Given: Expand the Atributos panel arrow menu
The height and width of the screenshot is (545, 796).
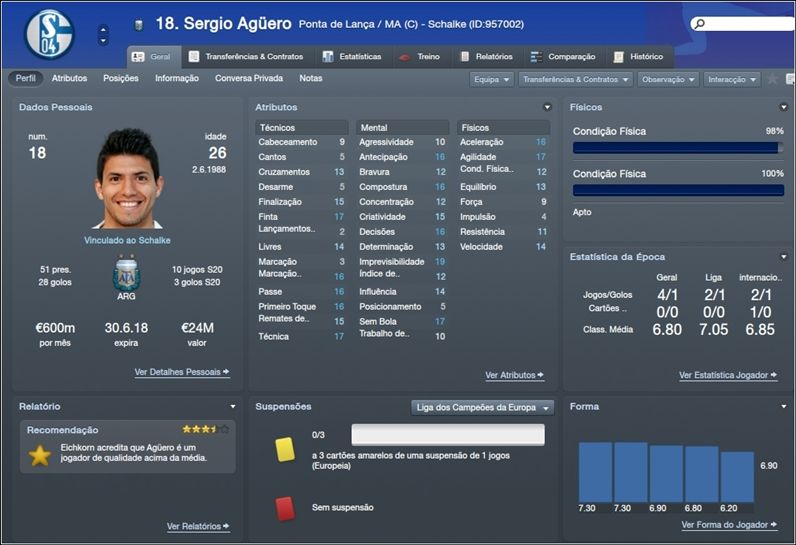Looking at the screenshot, I should pos(547,107).
